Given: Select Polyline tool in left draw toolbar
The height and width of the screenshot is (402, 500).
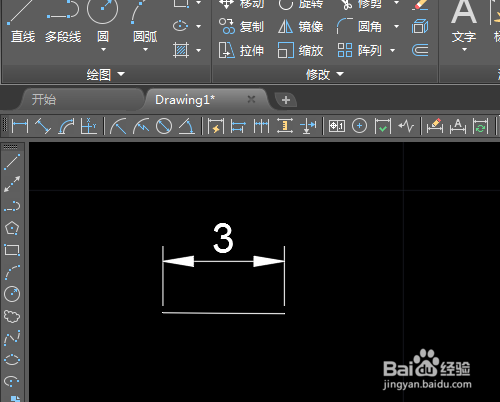Looking at the screenshot, I should [x=12, y=206].
